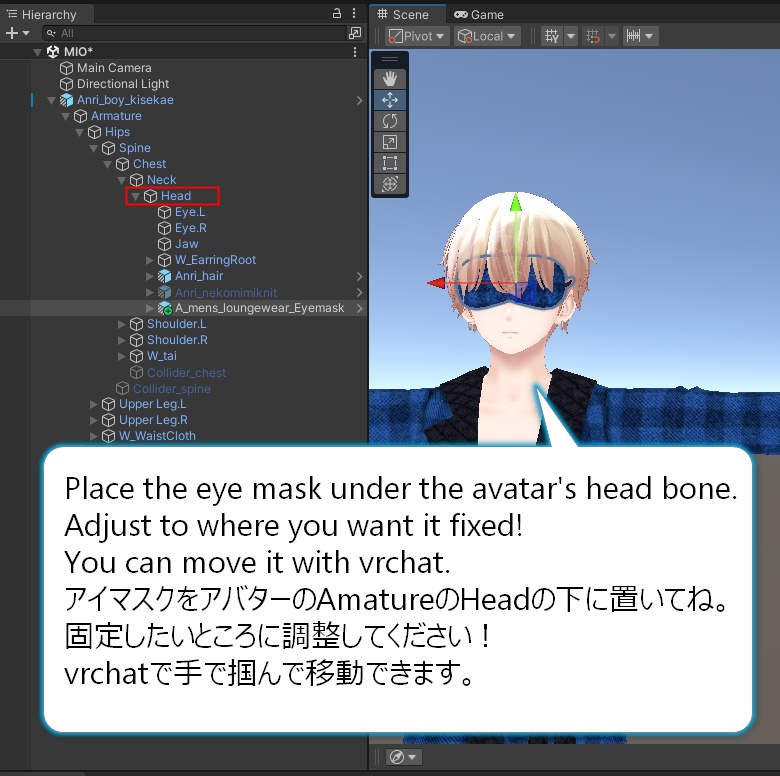Select the A_mens_loungewear_Eyemask prefab icon
Viewport: 780px width, 776px height.
point(165,308)
